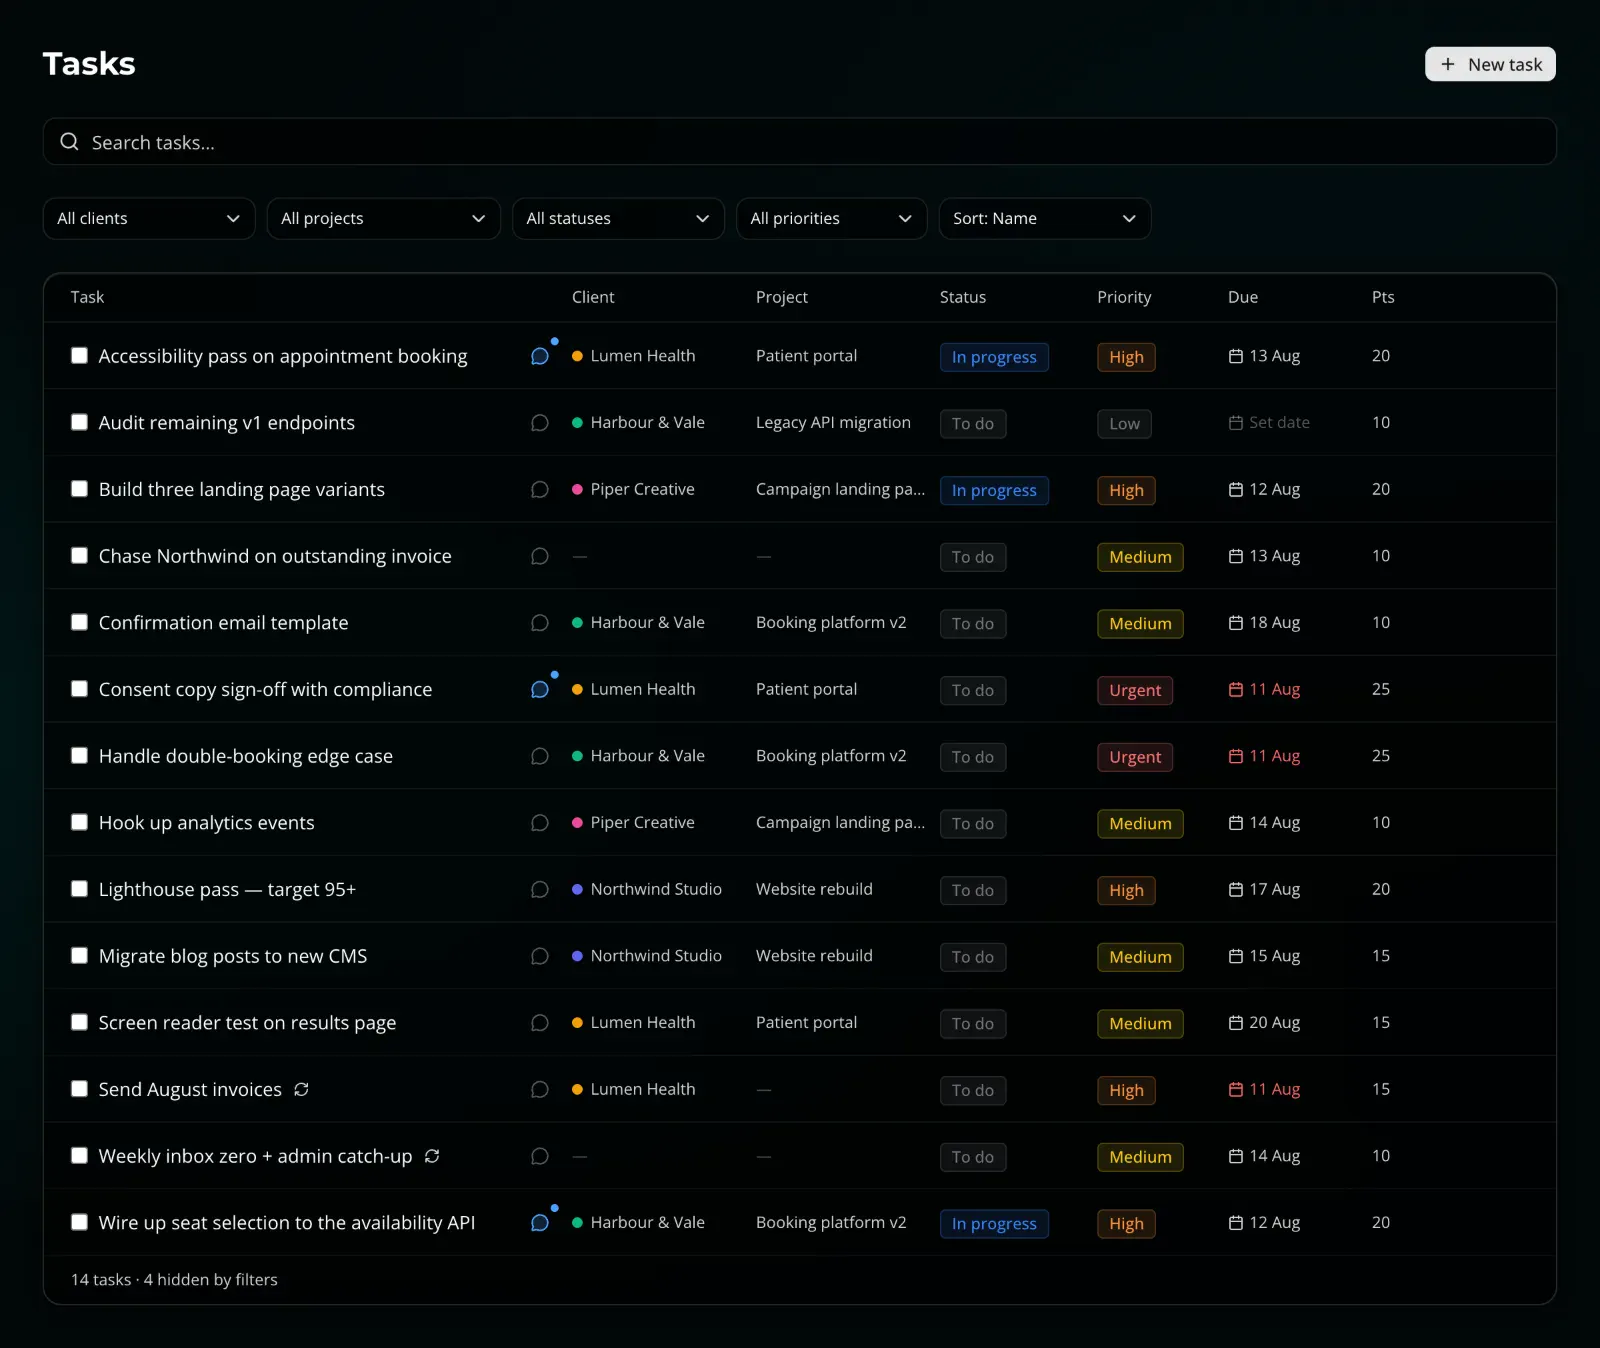This screenshot has height=1348, width=1600.
Task: Open unread comments on Consent copy sign-off
Action: 540,690
